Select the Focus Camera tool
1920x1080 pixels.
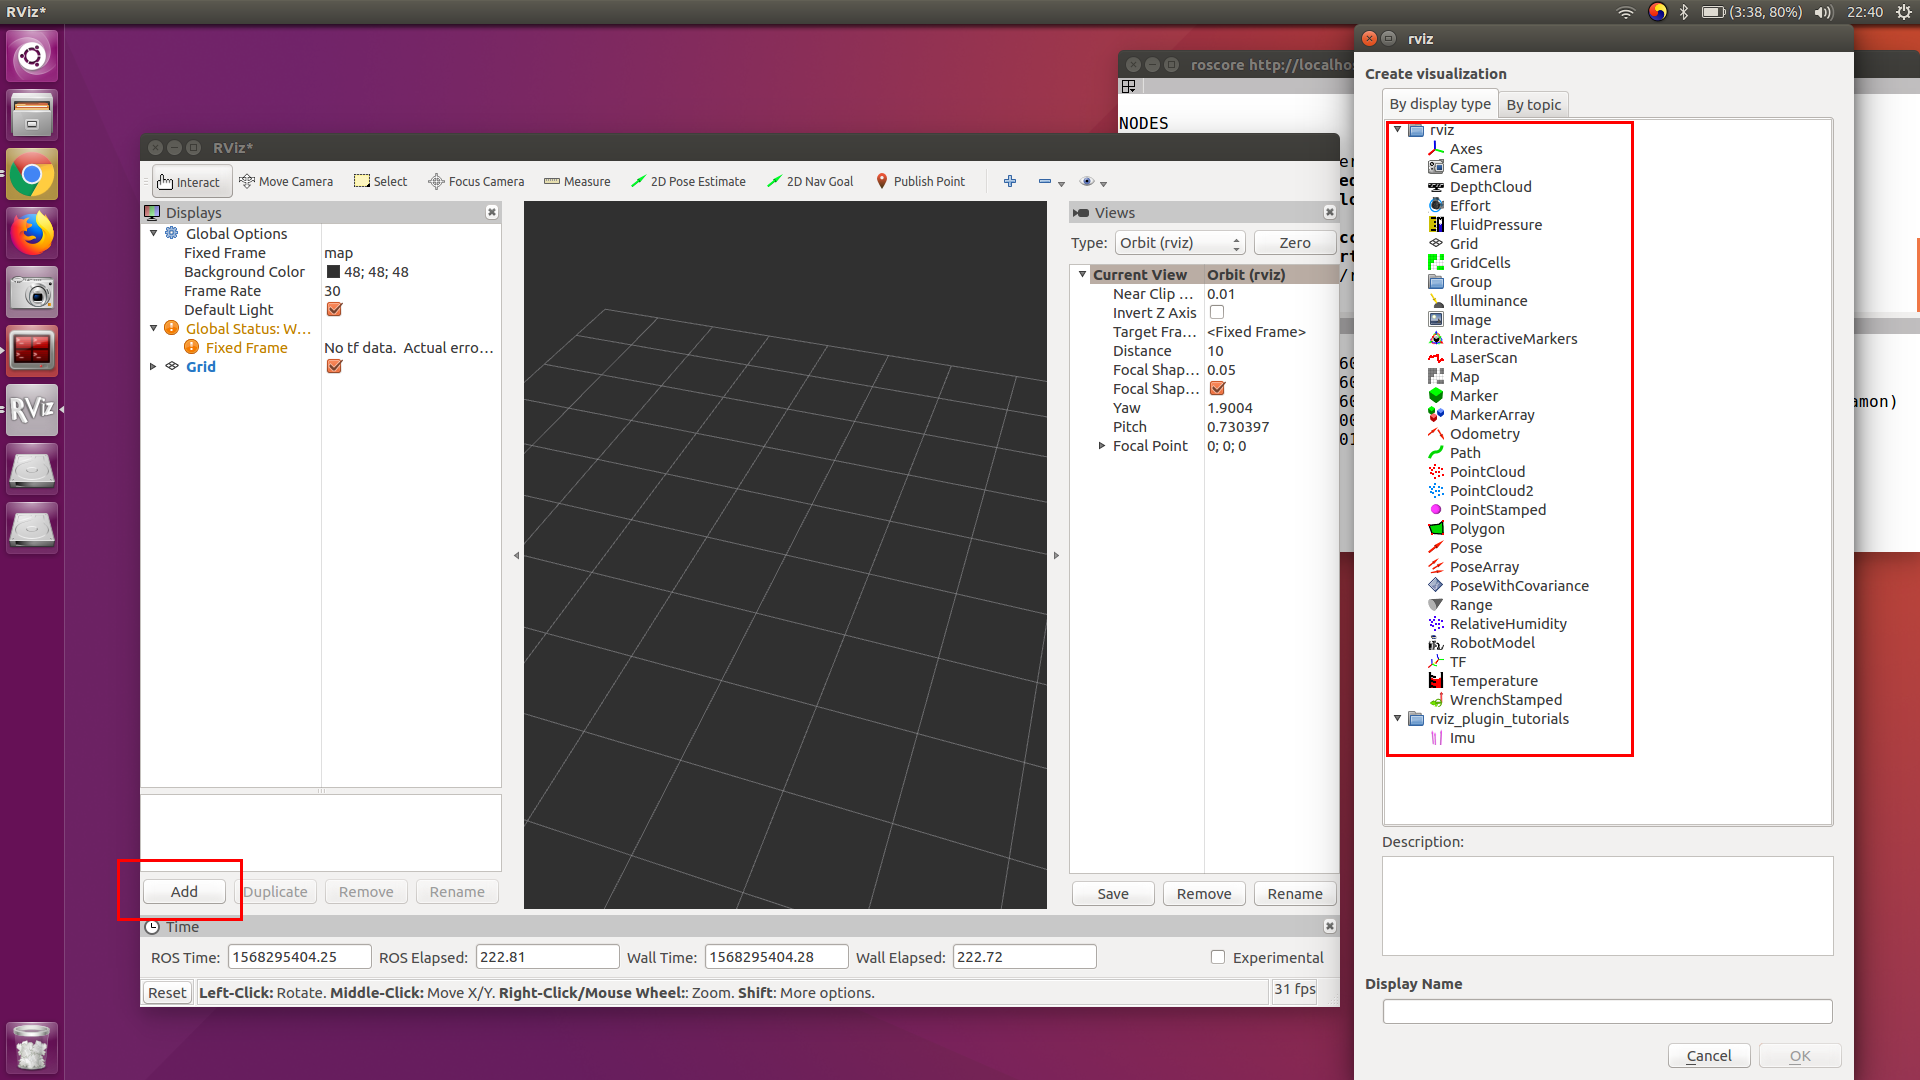[x=476, y=181]
